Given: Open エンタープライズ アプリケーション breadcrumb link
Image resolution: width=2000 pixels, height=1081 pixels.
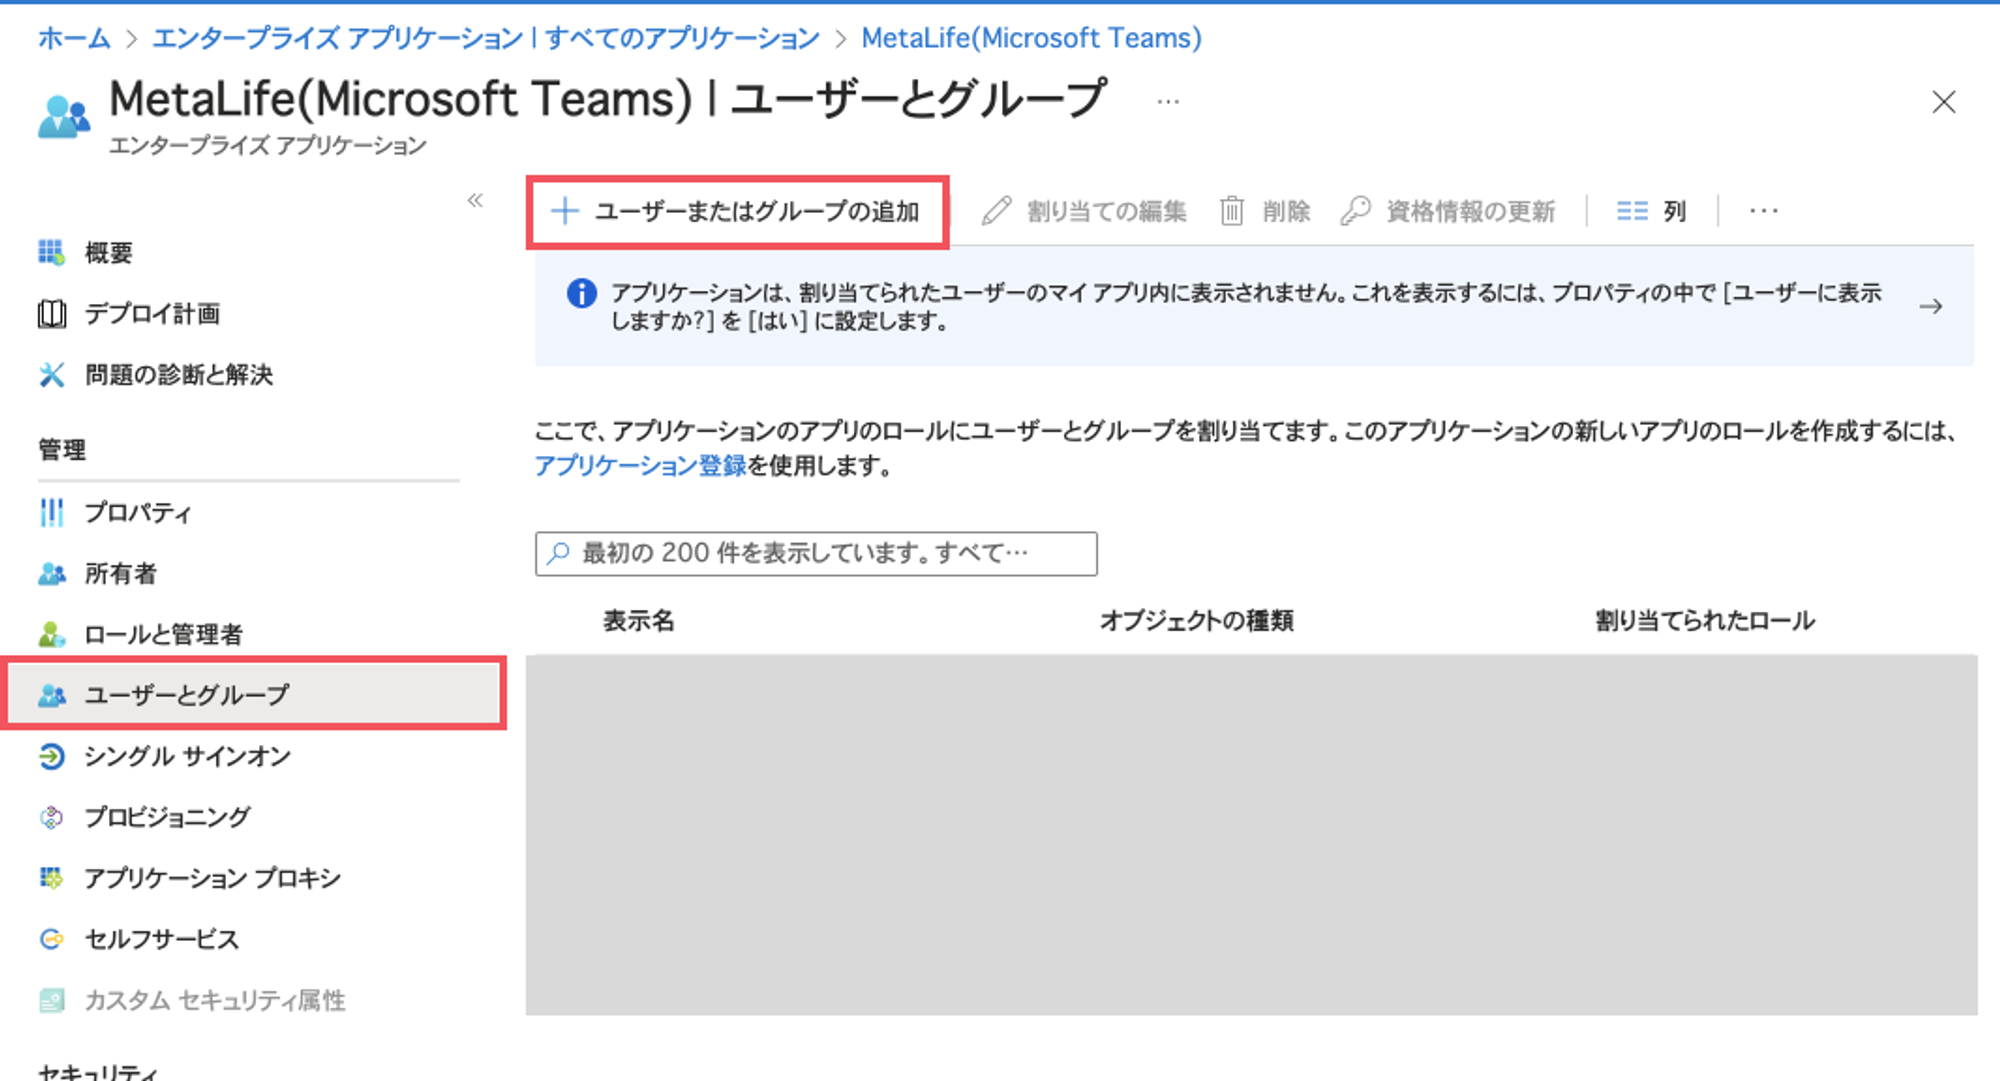Looking at the screenshot, I should pyautogui.click(x=485, y=38).
